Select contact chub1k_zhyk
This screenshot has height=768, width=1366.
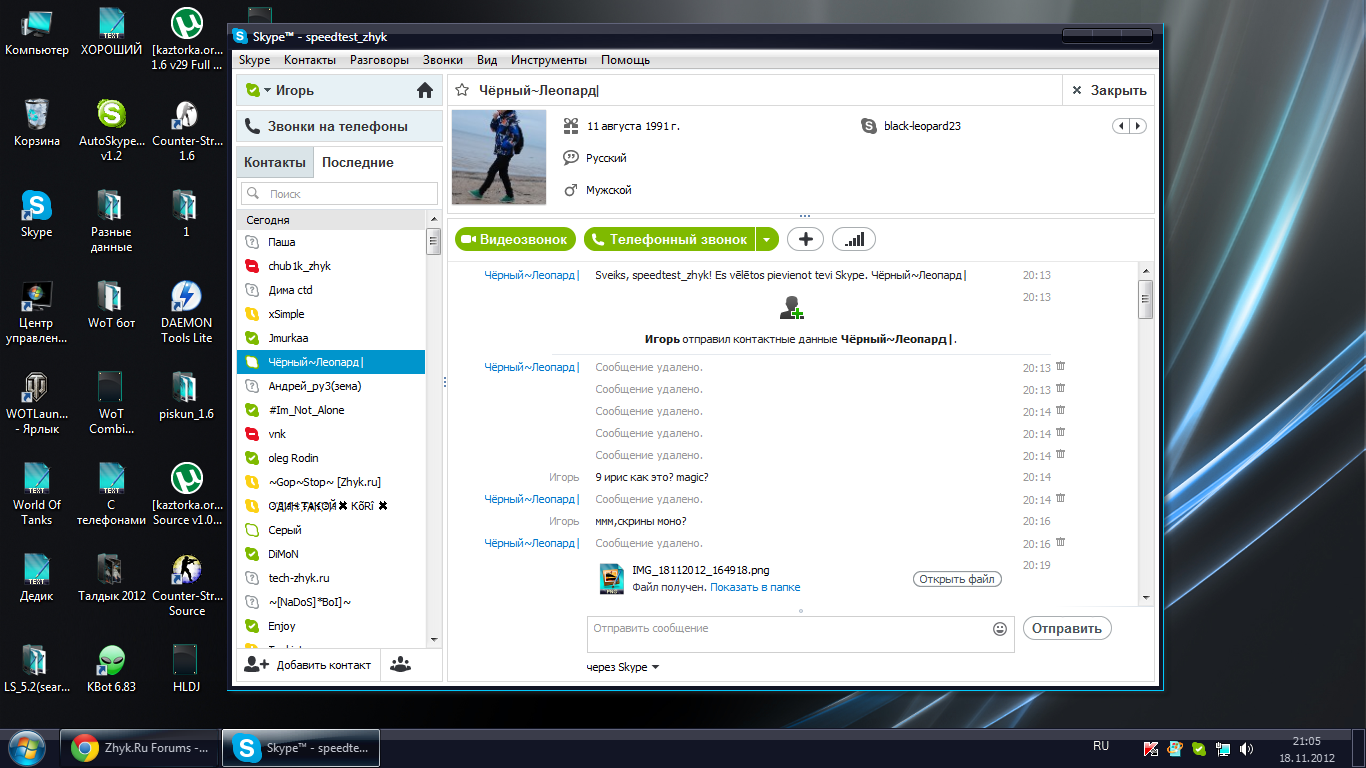(331, 266)
